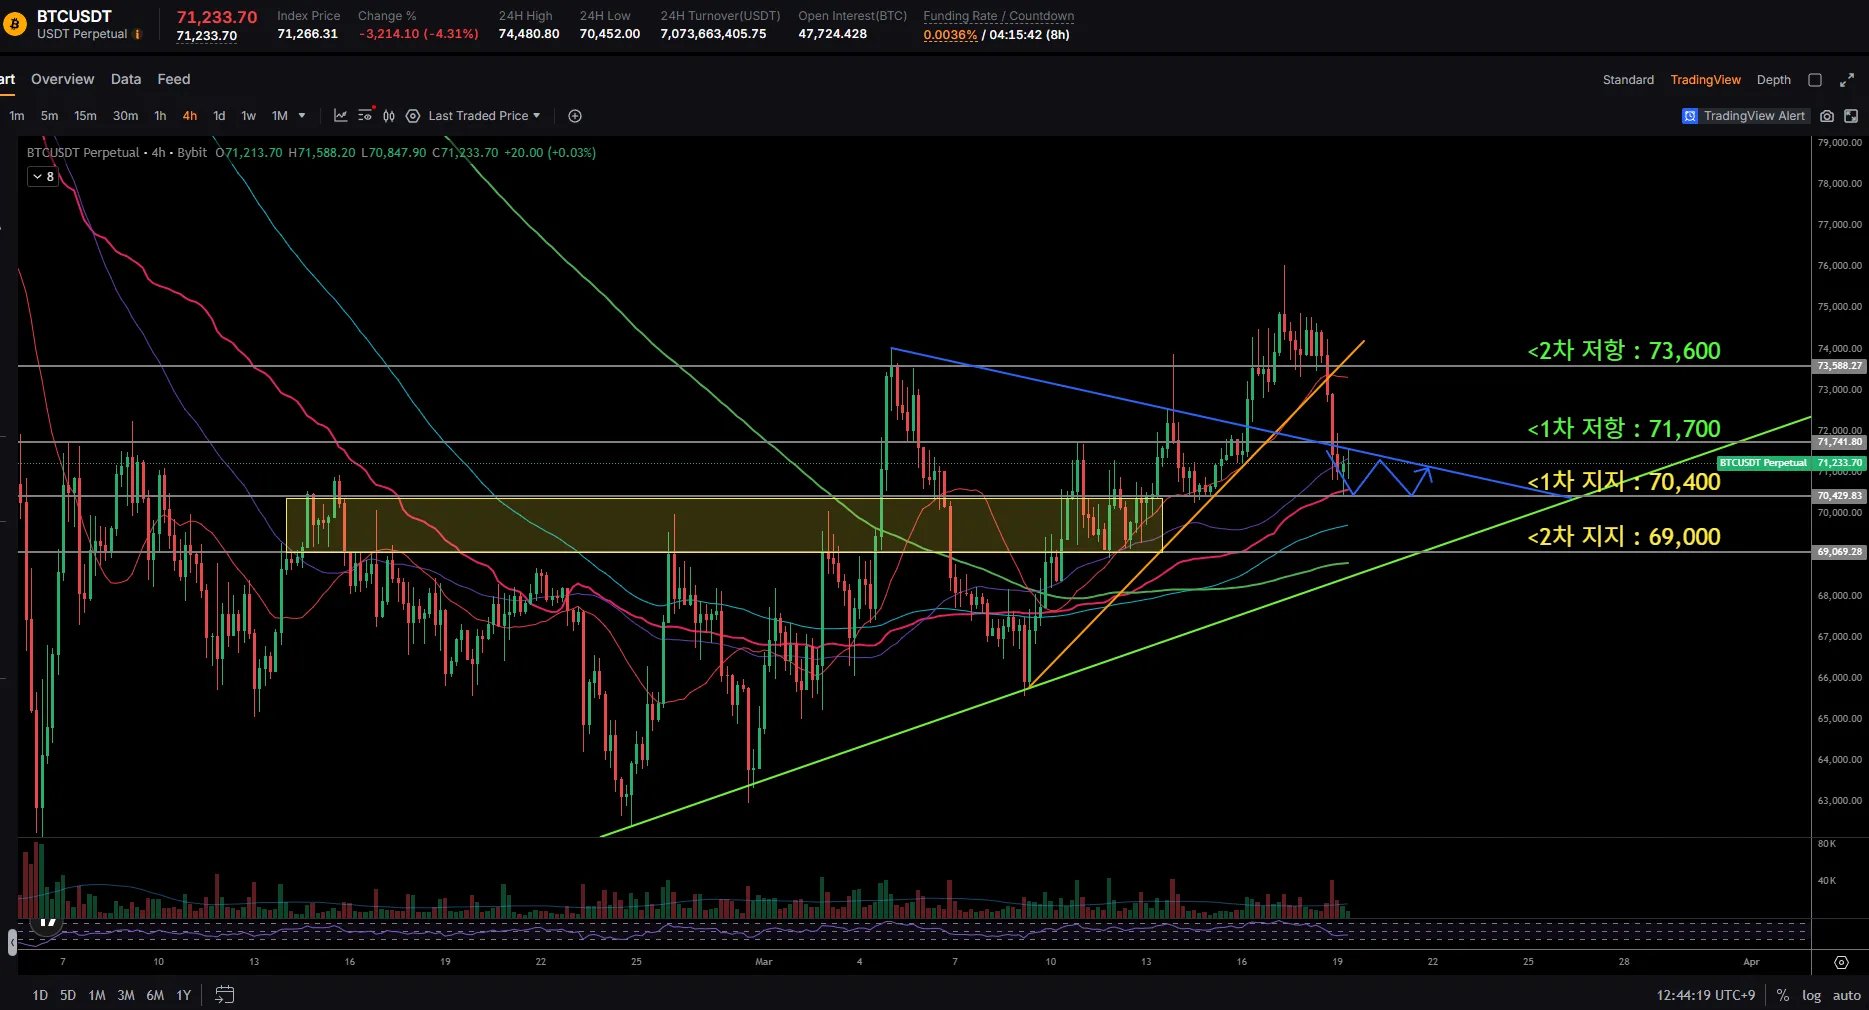Click the fullscreen expand arrows icon

[1847, 80]
